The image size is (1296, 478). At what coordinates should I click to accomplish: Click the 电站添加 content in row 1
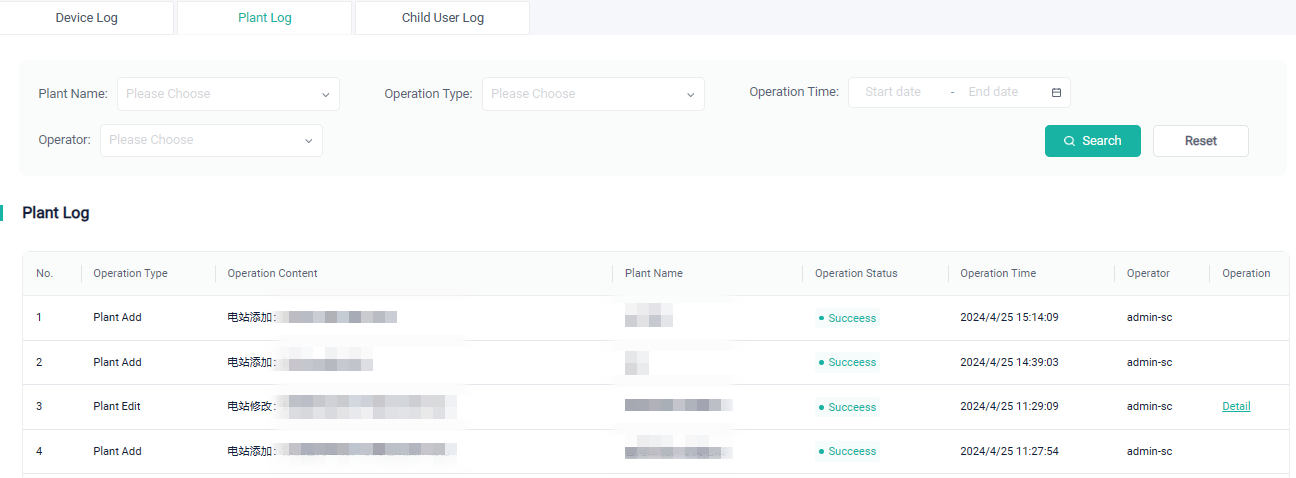[250, 318]
